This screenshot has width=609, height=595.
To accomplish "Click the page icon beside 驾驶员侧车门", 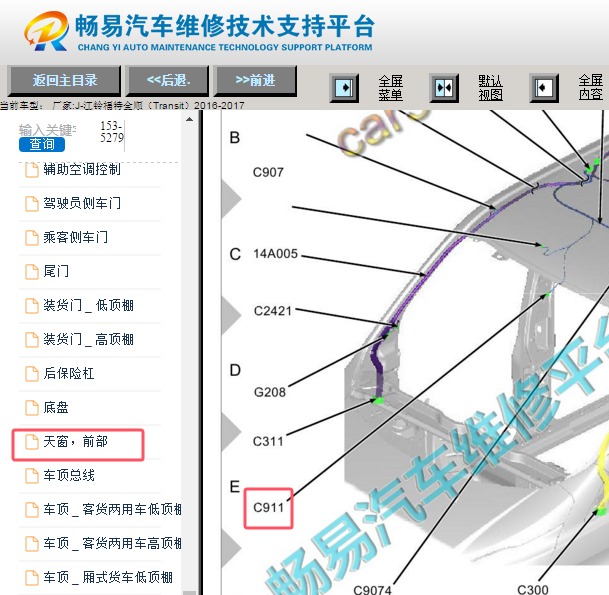I will [32, 204].
